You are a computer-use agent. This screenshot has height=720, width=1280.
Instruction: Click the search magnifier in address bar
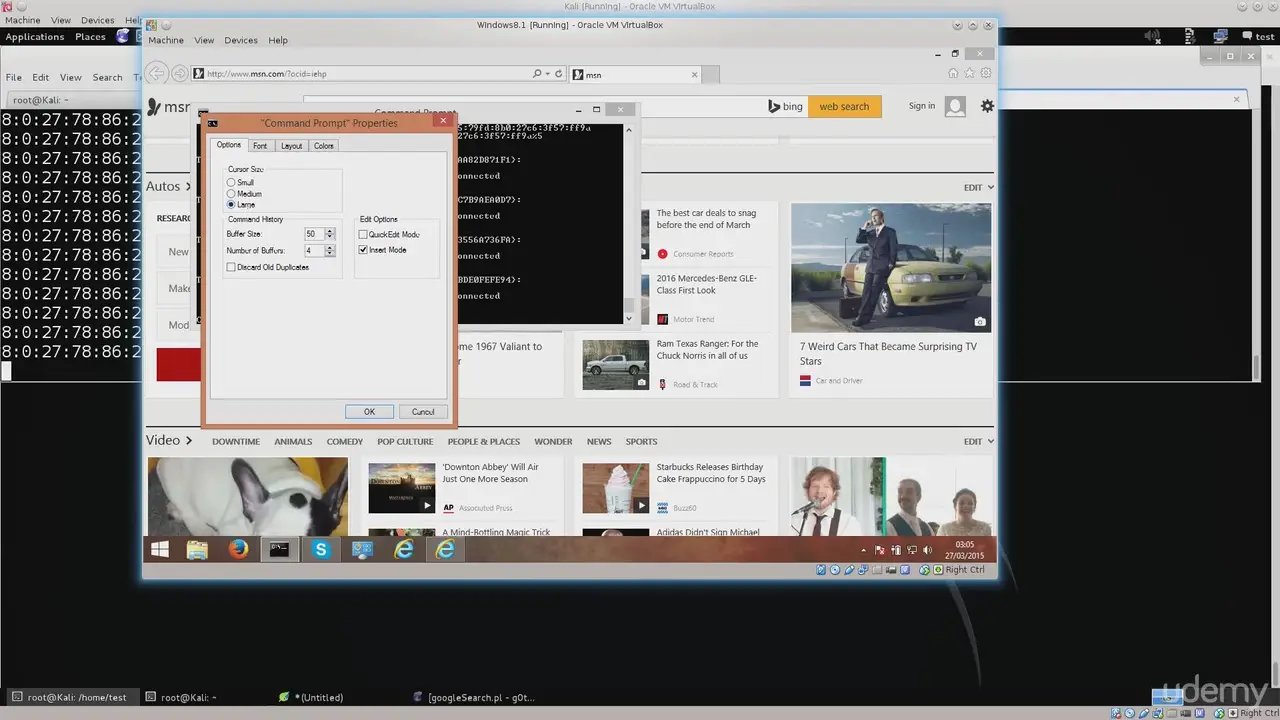pyautogui.click(x=536, y=74)
